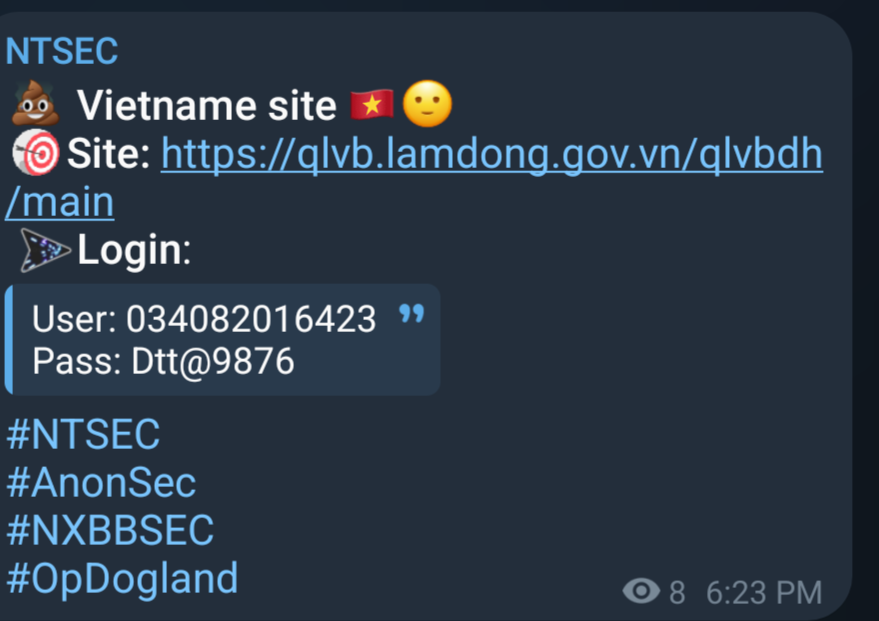Viewport: 879px width, 621px height.
Task: Click the dartboard target emoji
Action: coord(36,152)
